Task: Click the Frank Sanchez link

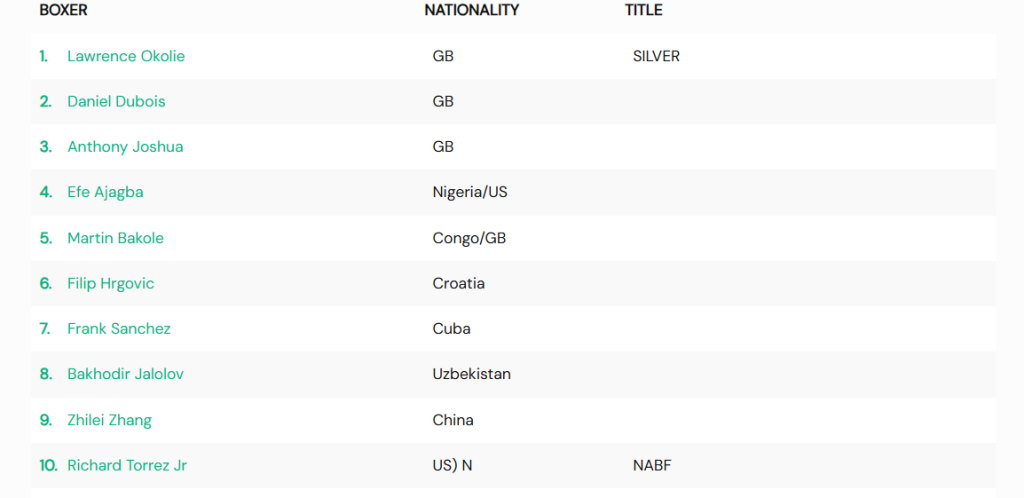Action: (x=119, y=329)
